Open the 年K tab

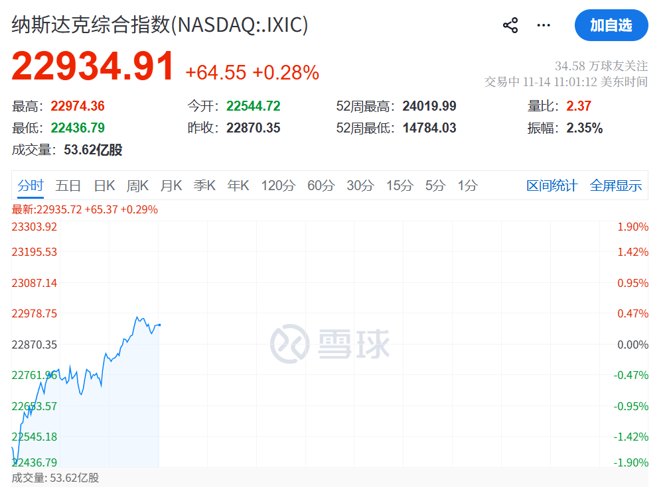(238, 185)
